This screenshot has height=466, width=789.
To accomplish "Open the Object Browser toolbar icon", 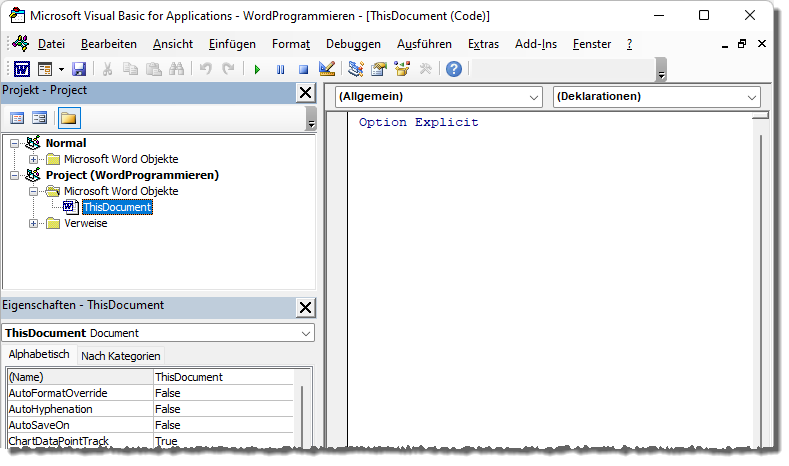I will (x=402, y=69).
